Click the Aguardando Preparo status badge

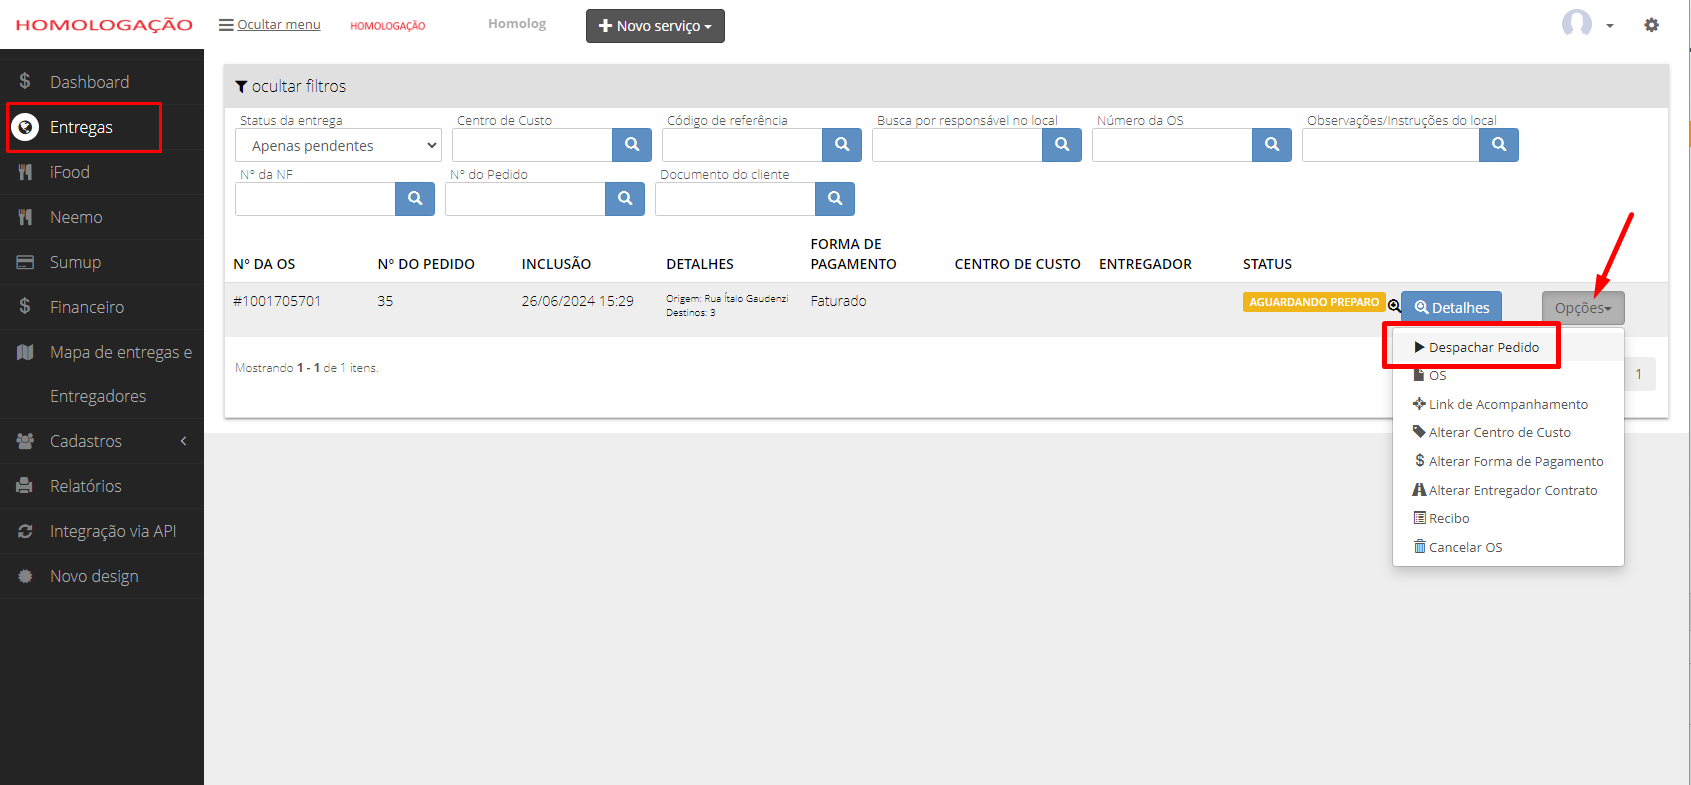click(x=1314, y=302)
